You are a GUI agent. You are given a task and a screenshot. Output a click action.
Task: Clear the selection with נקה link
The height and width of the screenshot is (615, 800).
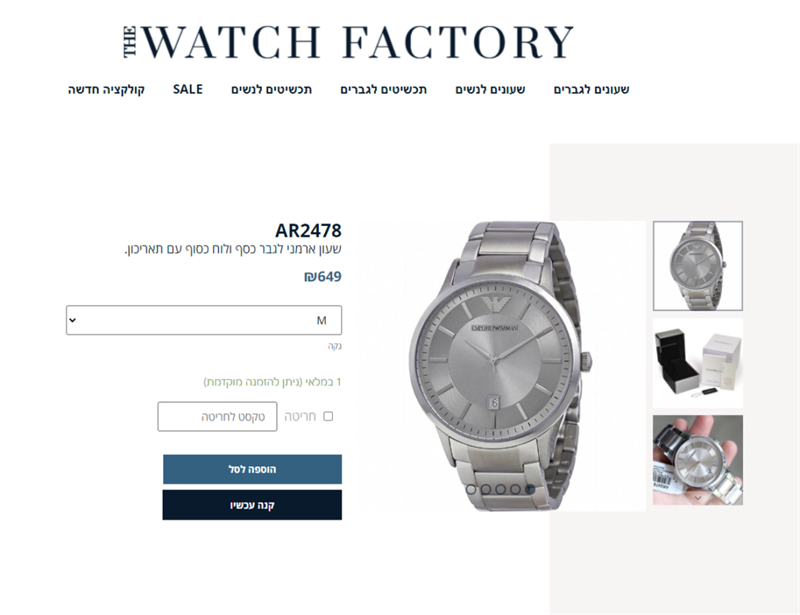(335, 346)
